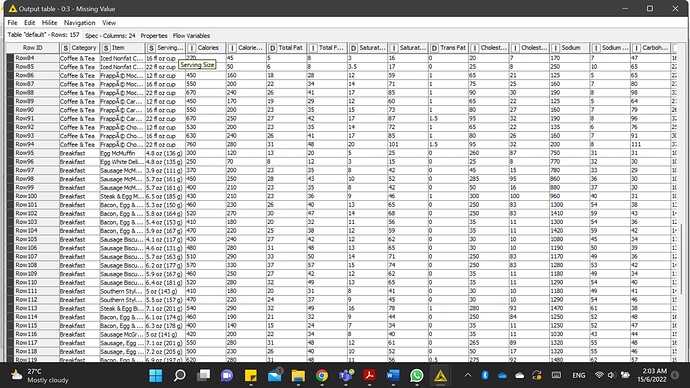Open Task View on the taskbar

(x=203, y=375)
